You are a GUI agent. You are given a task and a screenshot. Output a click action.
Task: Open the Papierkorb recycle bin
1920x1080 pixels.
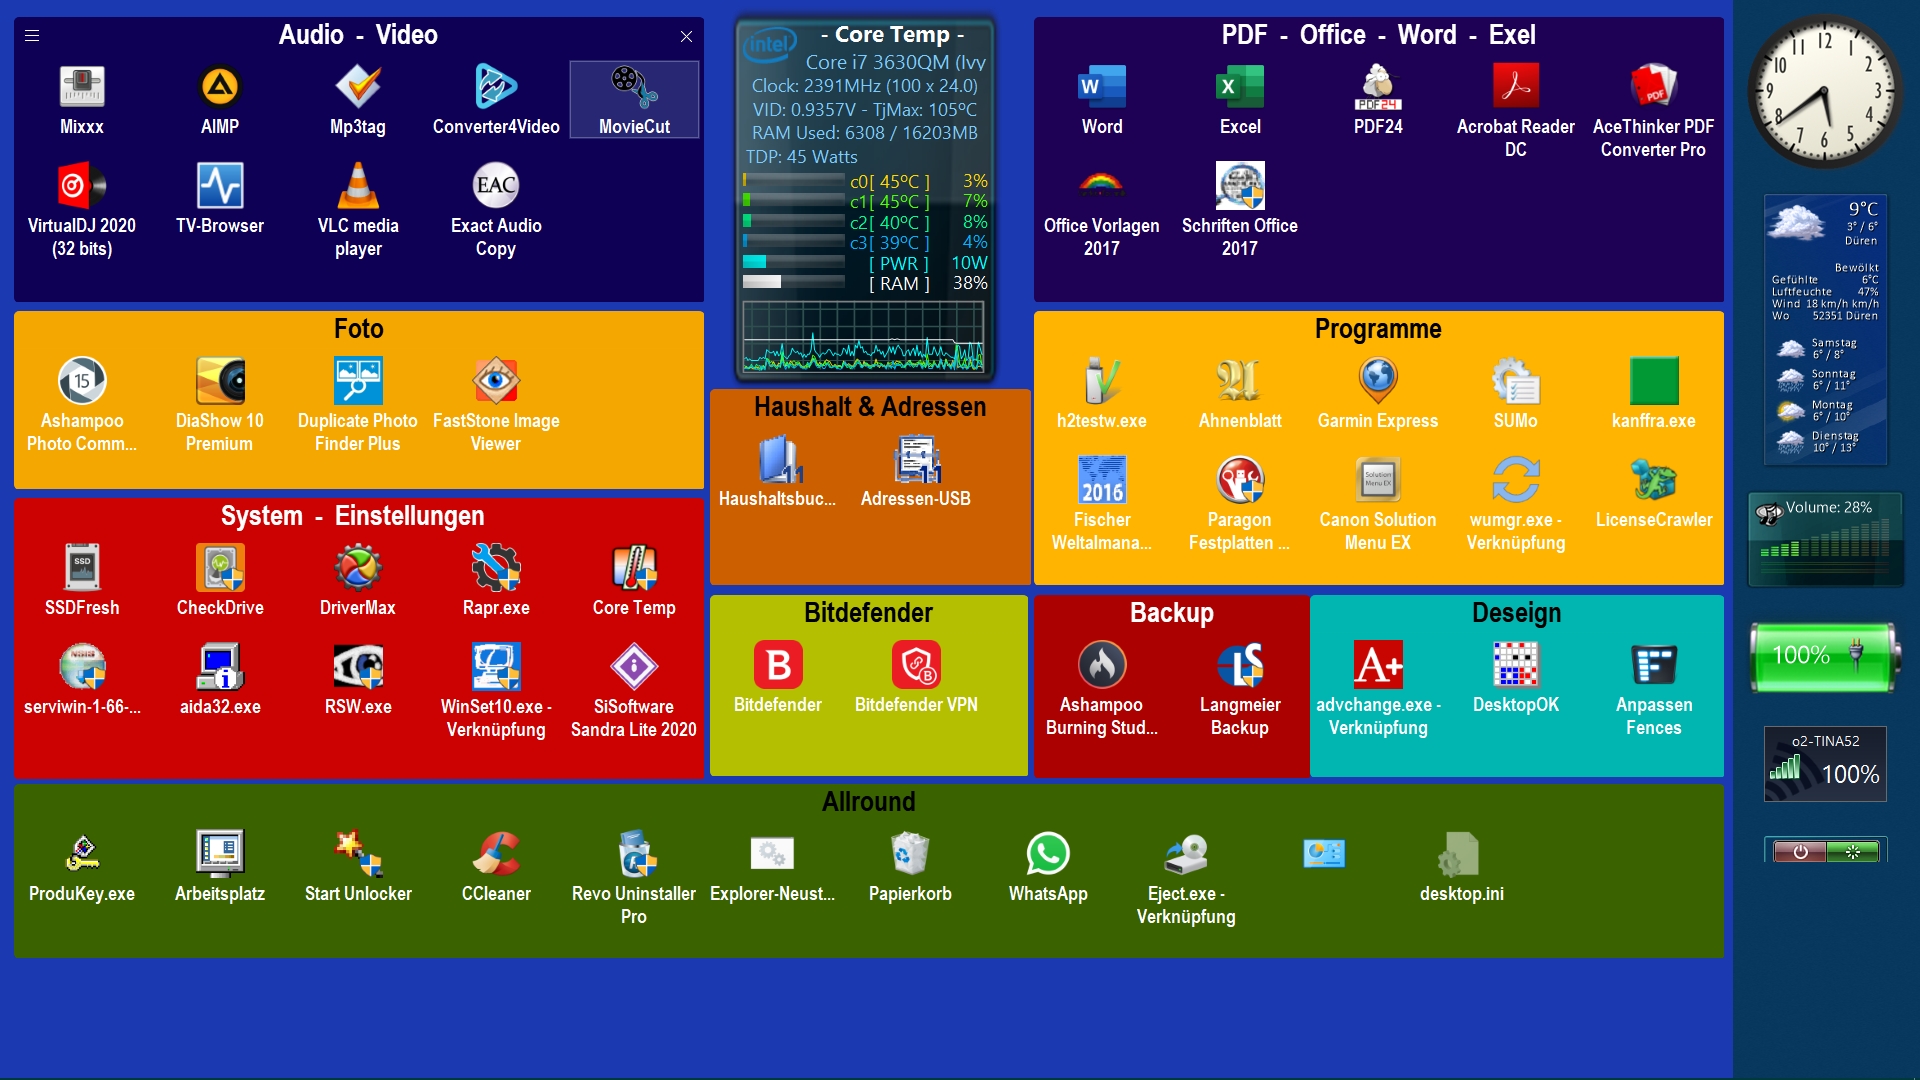909,855
